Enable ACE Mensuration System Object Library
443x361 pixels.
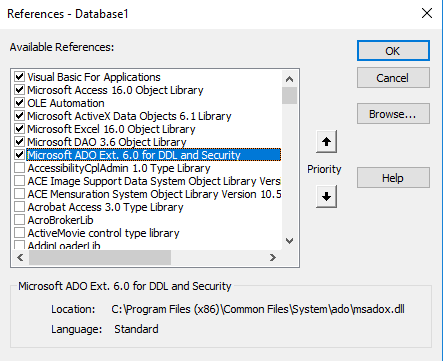pos(19,194)
